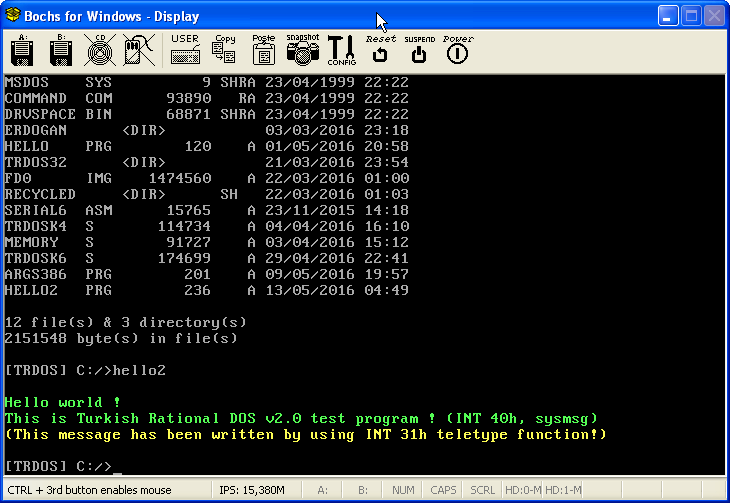Click the FD0 IMG file row
Viewport: 730px width, 503px height.
point(207,178)
